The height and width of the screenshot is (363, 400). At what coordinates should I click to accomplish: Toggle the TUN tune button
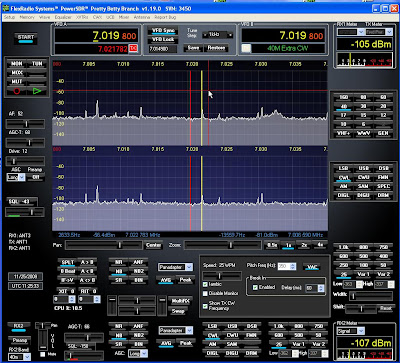coord(37,64)
